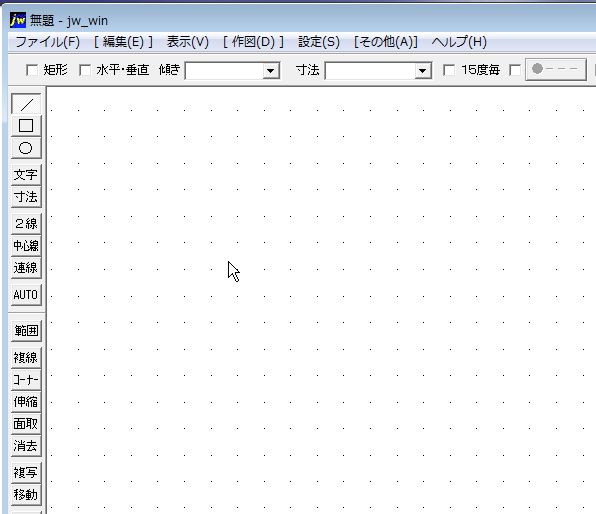The height and width of the screenshot is (514, 596).
Task: Select the circle drawing tool
Action: (x=26, y=148)
